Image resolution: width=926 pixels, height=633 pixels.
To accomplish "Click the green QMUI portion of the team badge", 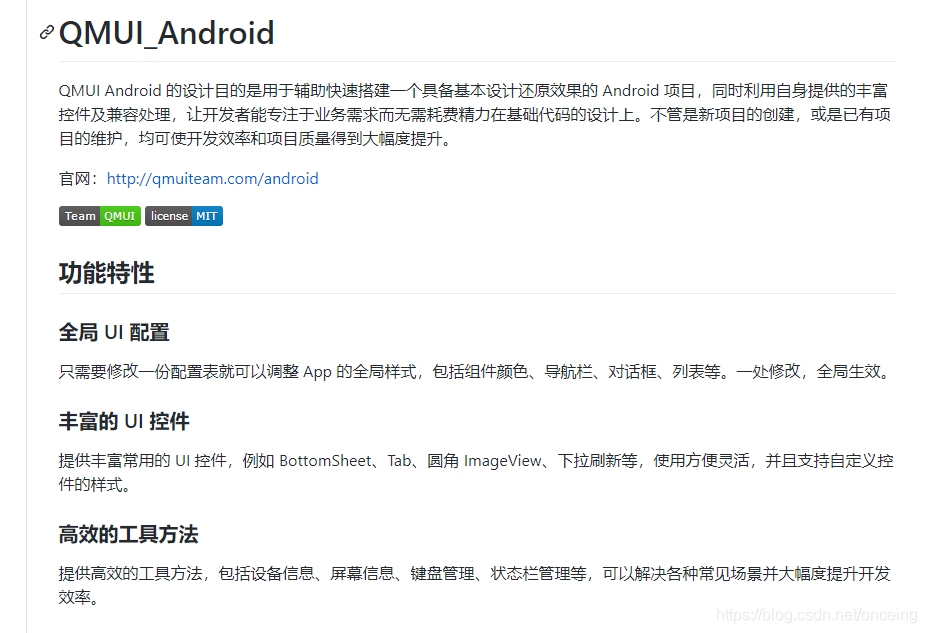I will coord(120,215).
